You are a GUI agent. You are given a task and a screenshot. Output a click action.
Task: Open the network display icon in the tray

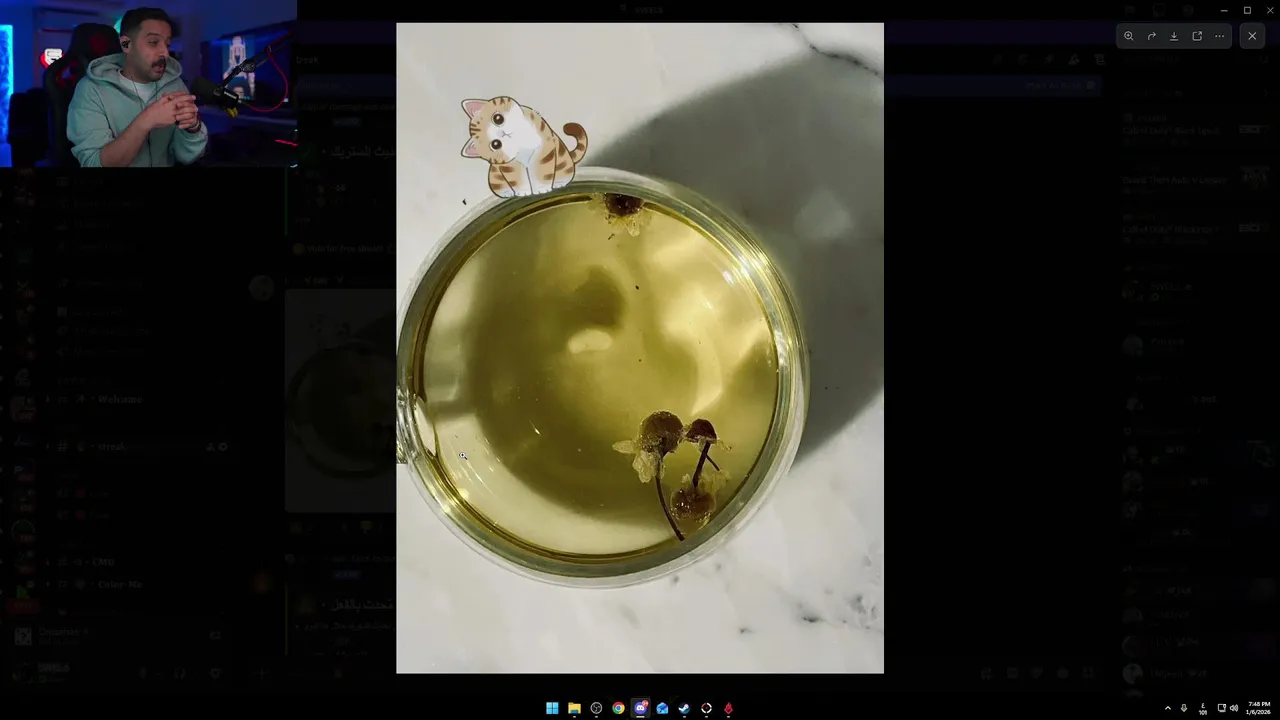point(1221,708)
